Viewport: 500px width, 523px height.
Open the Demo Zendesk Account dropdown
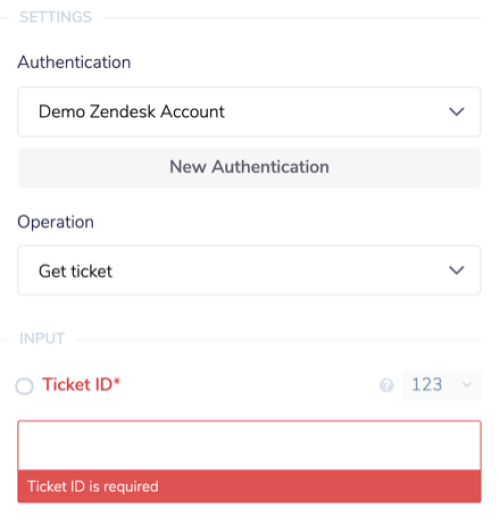coord(249,112)
